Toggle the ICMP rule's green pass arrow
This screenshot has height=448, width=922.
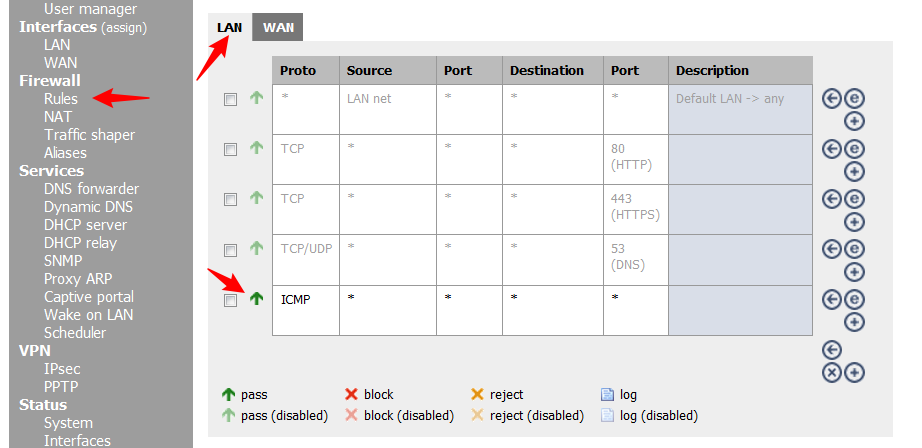point(256,298)
